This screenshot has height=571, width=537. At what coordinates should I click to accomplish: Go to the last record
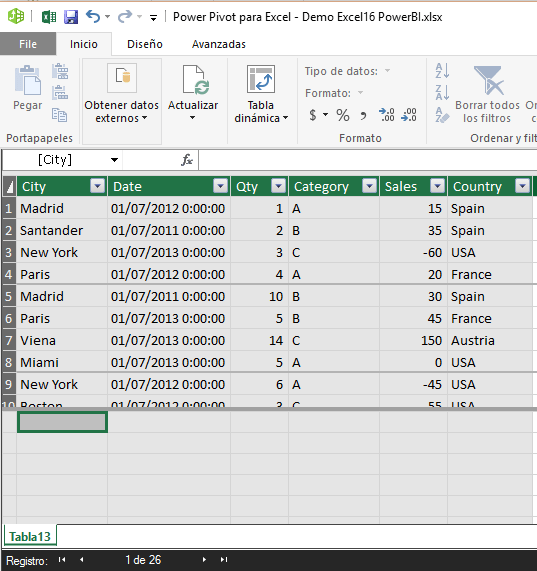[224, 560]
